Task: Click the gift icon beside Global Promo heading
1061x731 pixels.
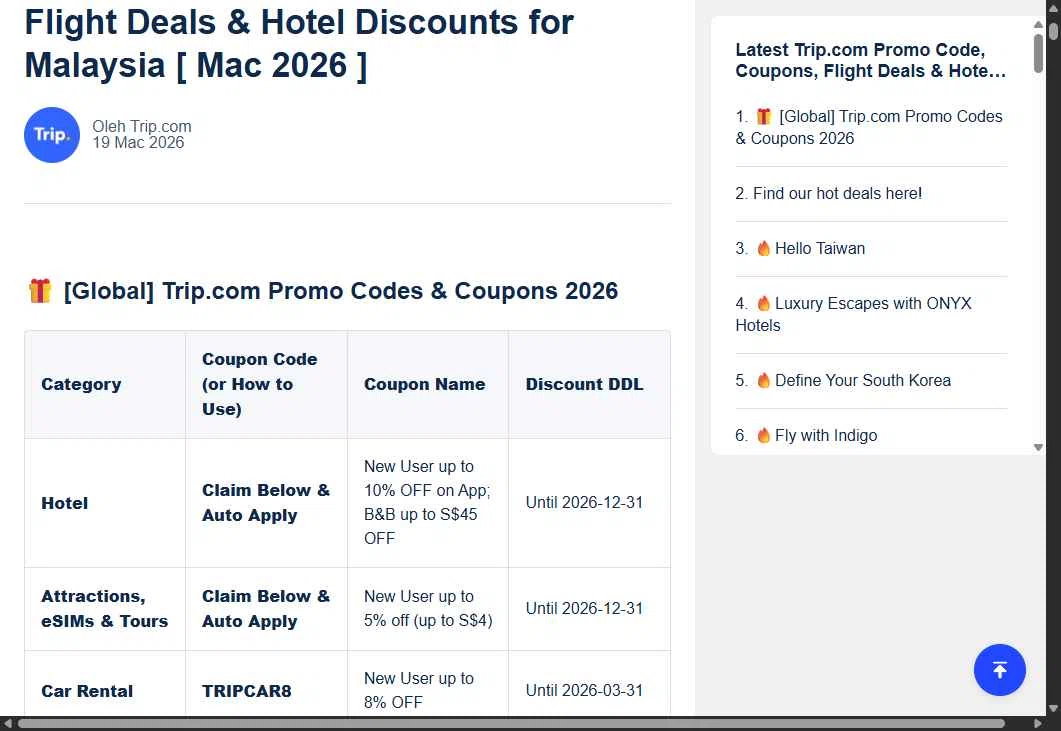Action: point(40,291)
